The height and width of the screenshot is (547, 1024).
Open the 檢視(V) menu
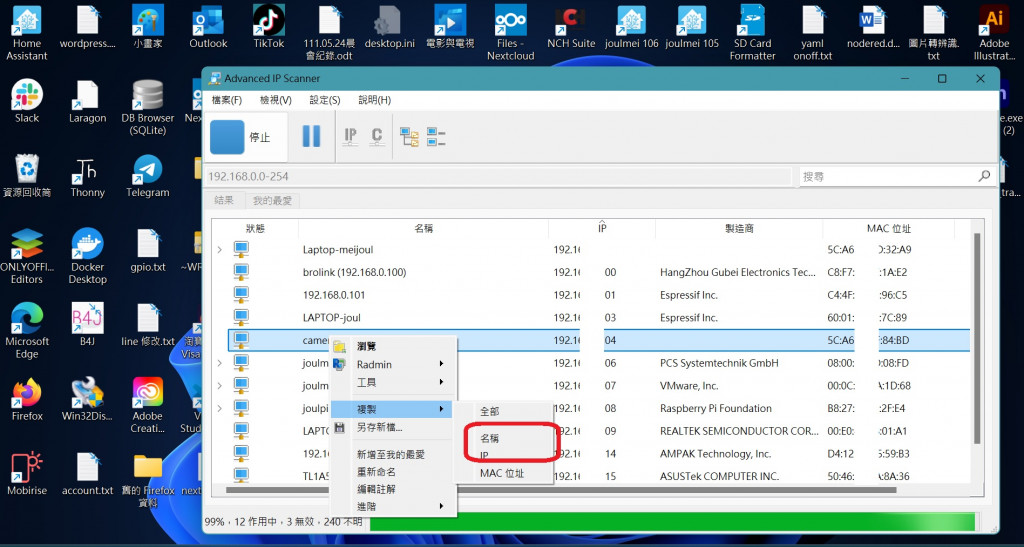(x=276, y=100)
